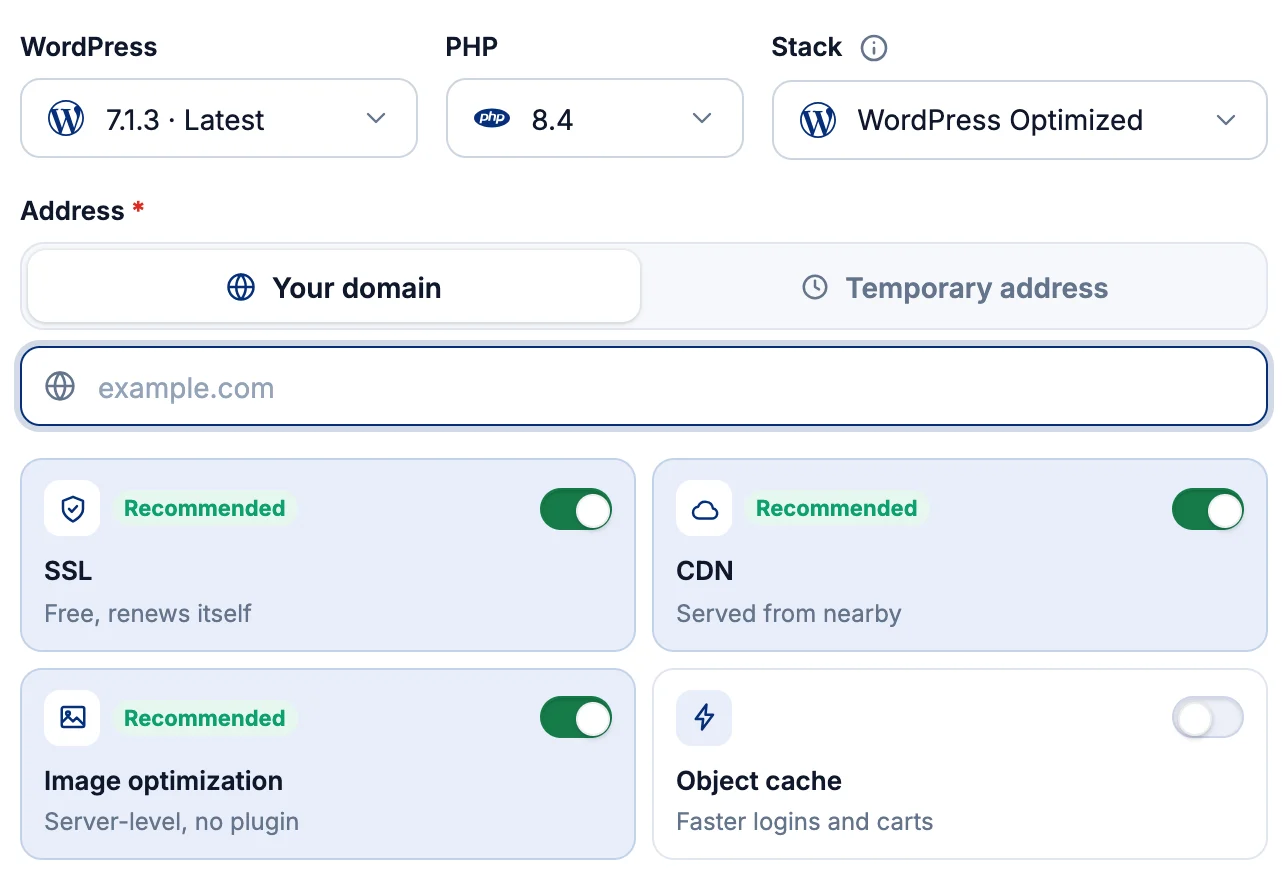Screen dimensions: 1288x880
Task: Expand the WordPress Optimized stack dropdown
Action: (x=1020, y=120)
